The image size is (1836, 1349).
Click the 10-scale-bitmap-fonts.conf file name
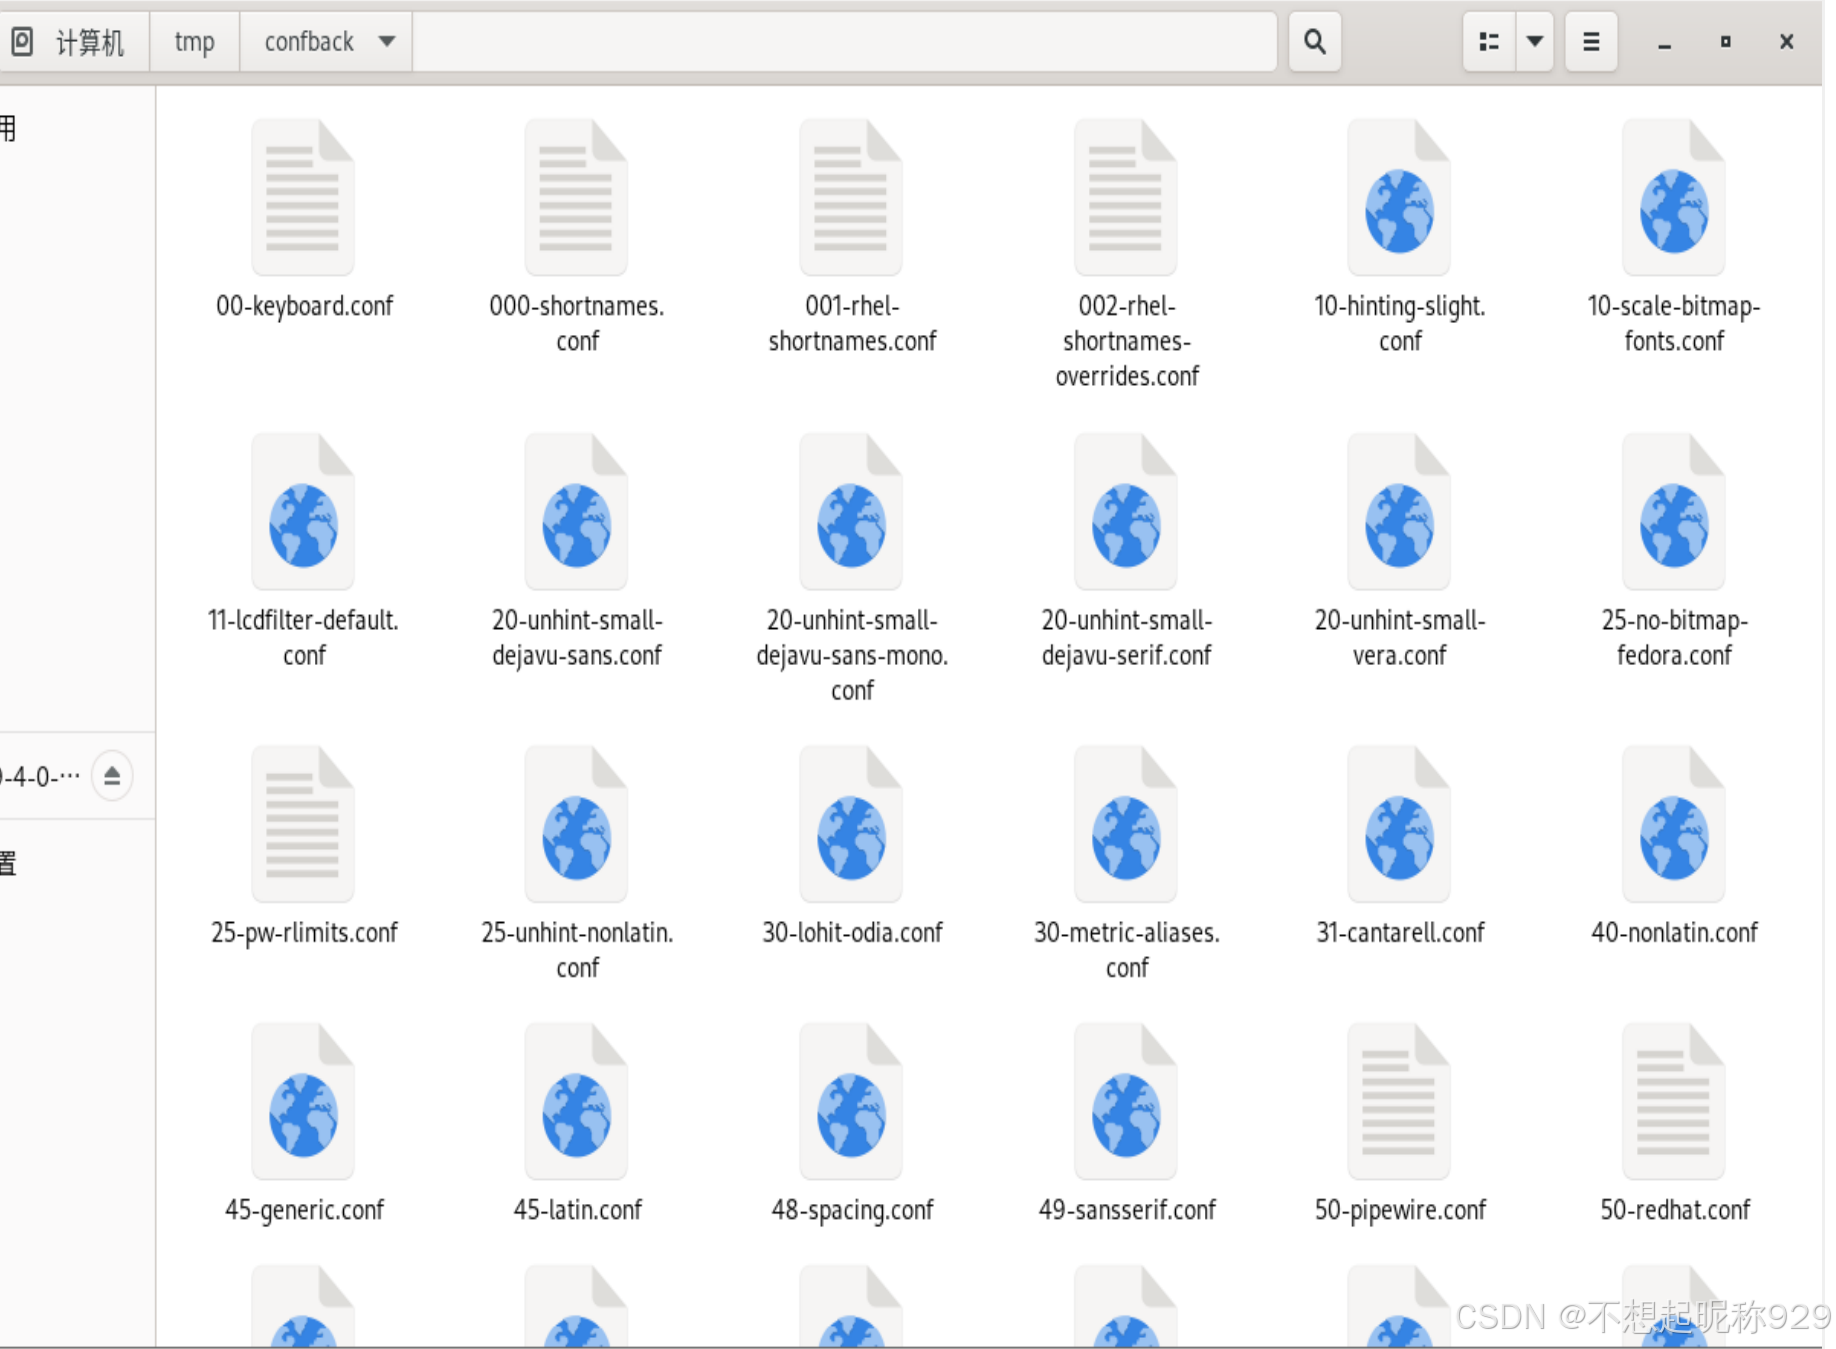(1674, 323)
